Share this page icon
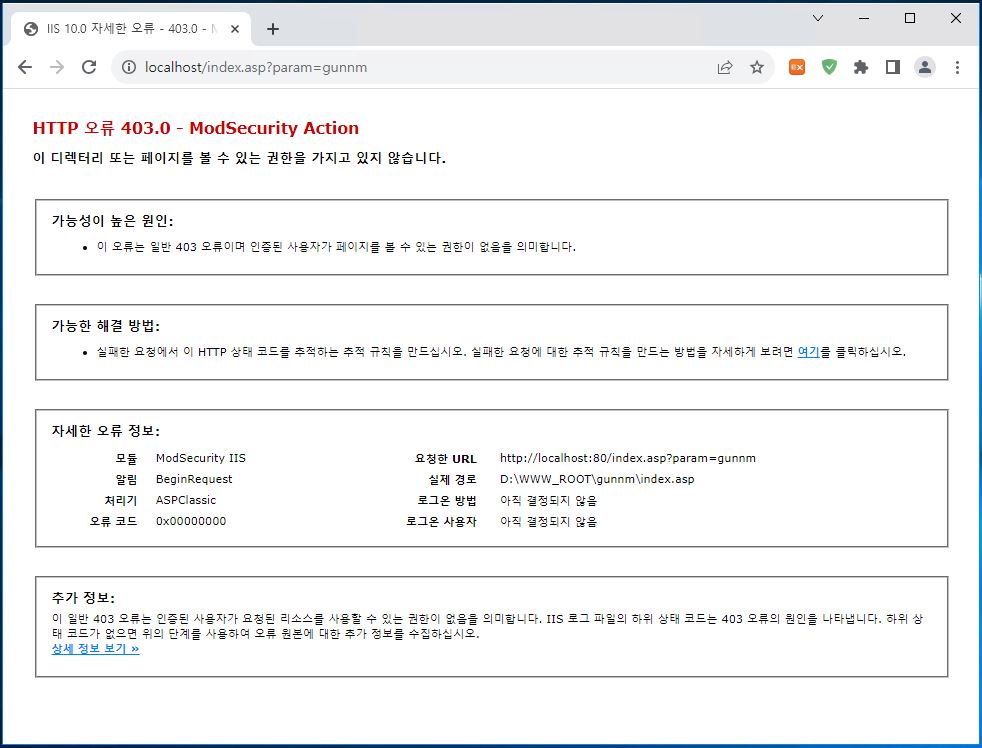The image size is (982, 748). tap(725, 67)
